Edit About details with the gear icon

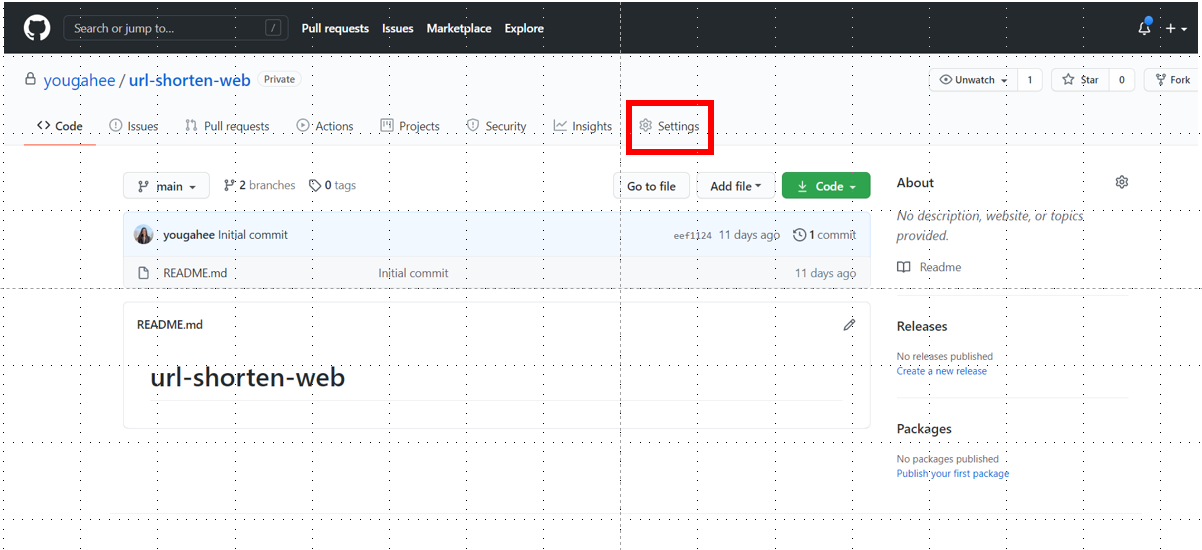tap(1121, 182)
